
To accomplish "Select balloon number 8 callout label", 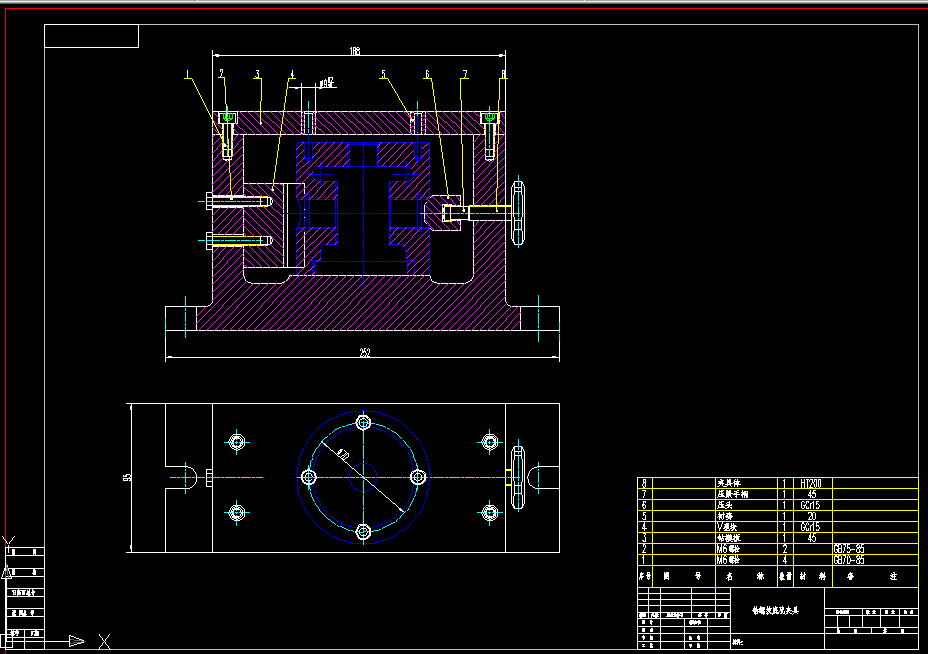I will click(504, 75).
